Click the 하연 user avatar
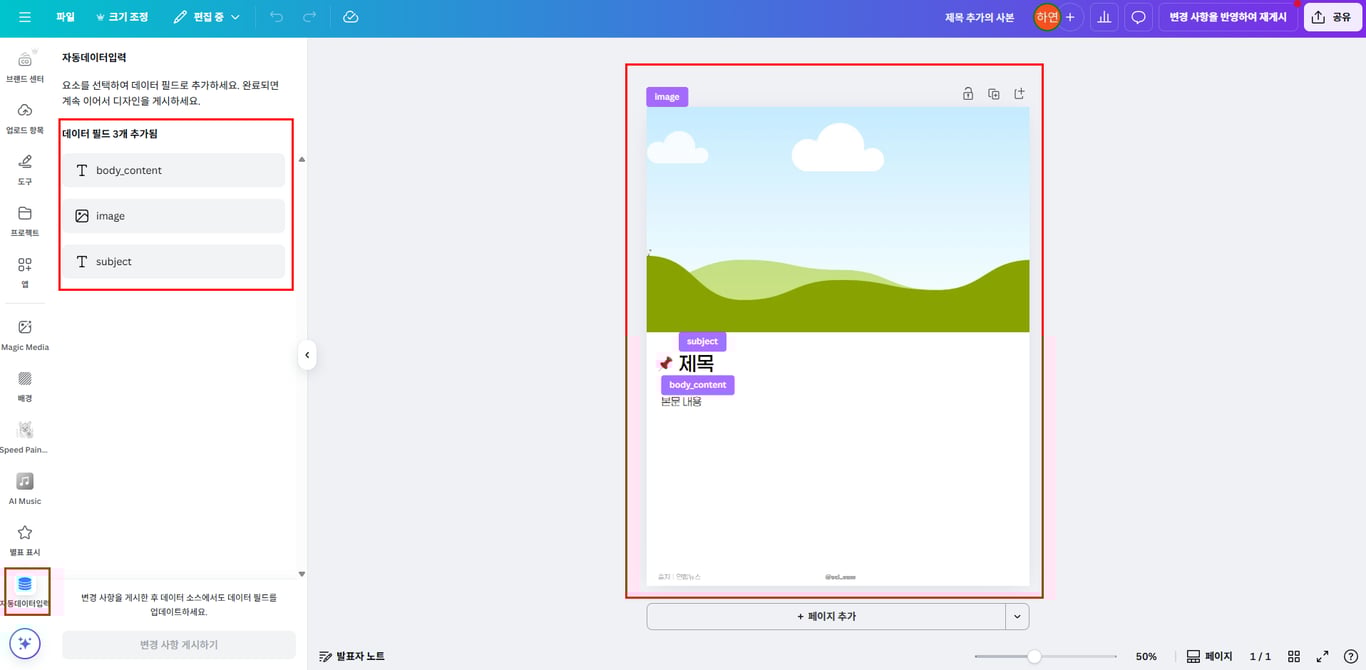Image resolution: width=1366 pixels, height=670 pixels. [1046, 17]
